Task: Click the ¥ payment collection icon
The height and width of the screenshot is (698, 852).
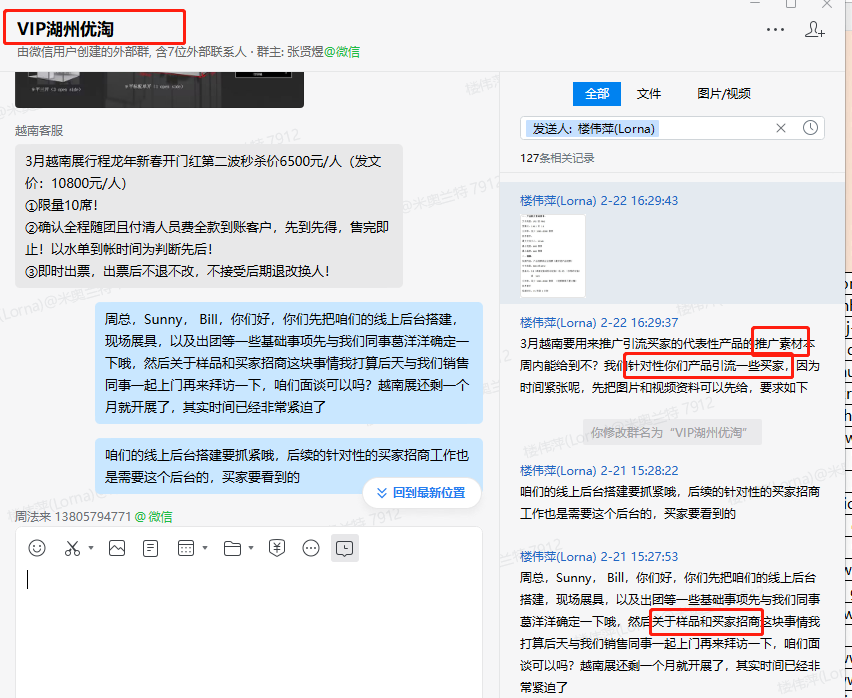Action: (x=277, y=548)
